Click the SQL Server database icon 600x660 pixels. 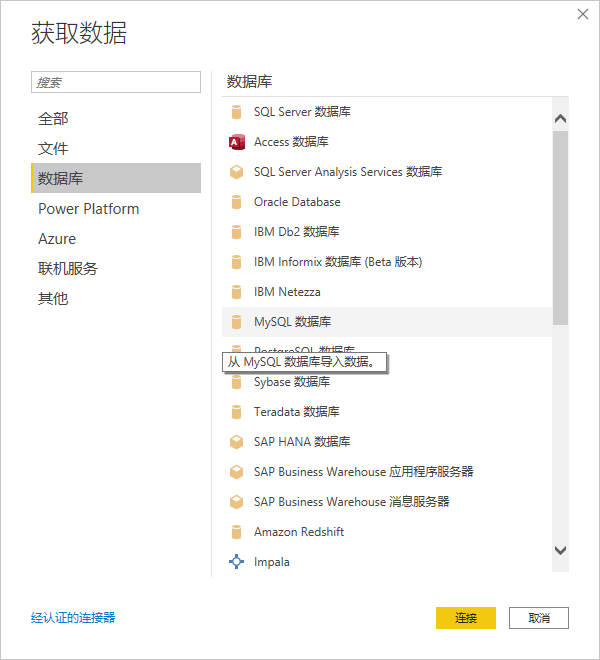tap(237, 112)
